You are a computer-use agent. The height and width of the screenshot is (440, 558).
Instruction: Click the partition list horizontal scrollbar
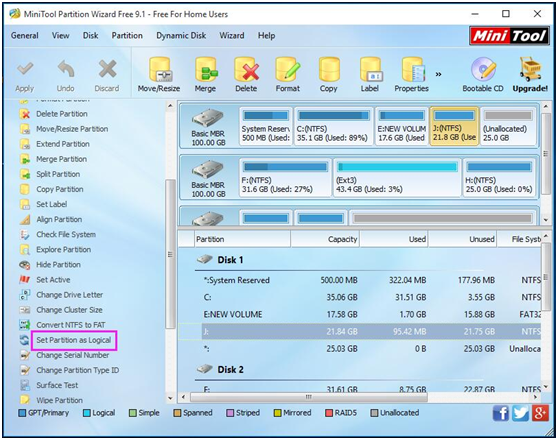tap(309, 397)
